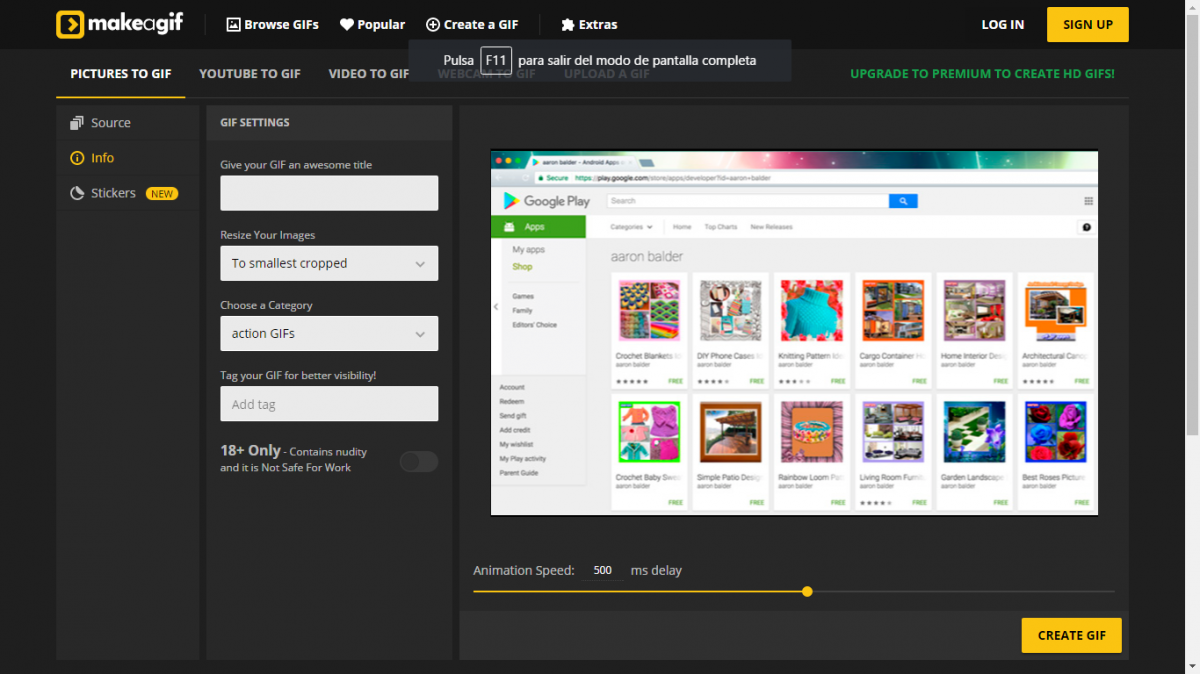
Task: Click the GIF preview image
Action: tap(794, 333)
